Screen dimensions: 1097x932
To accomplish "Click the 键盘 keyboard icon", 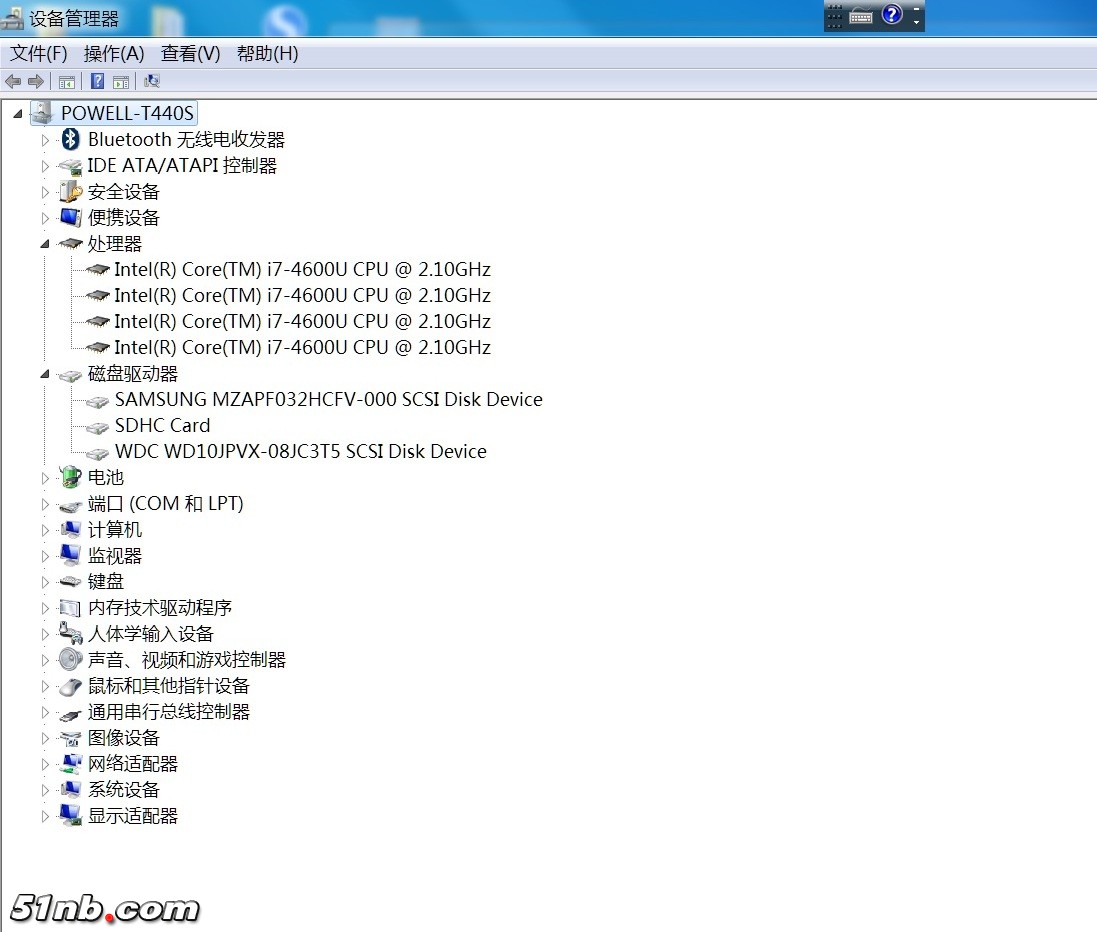I will (70, 581).
